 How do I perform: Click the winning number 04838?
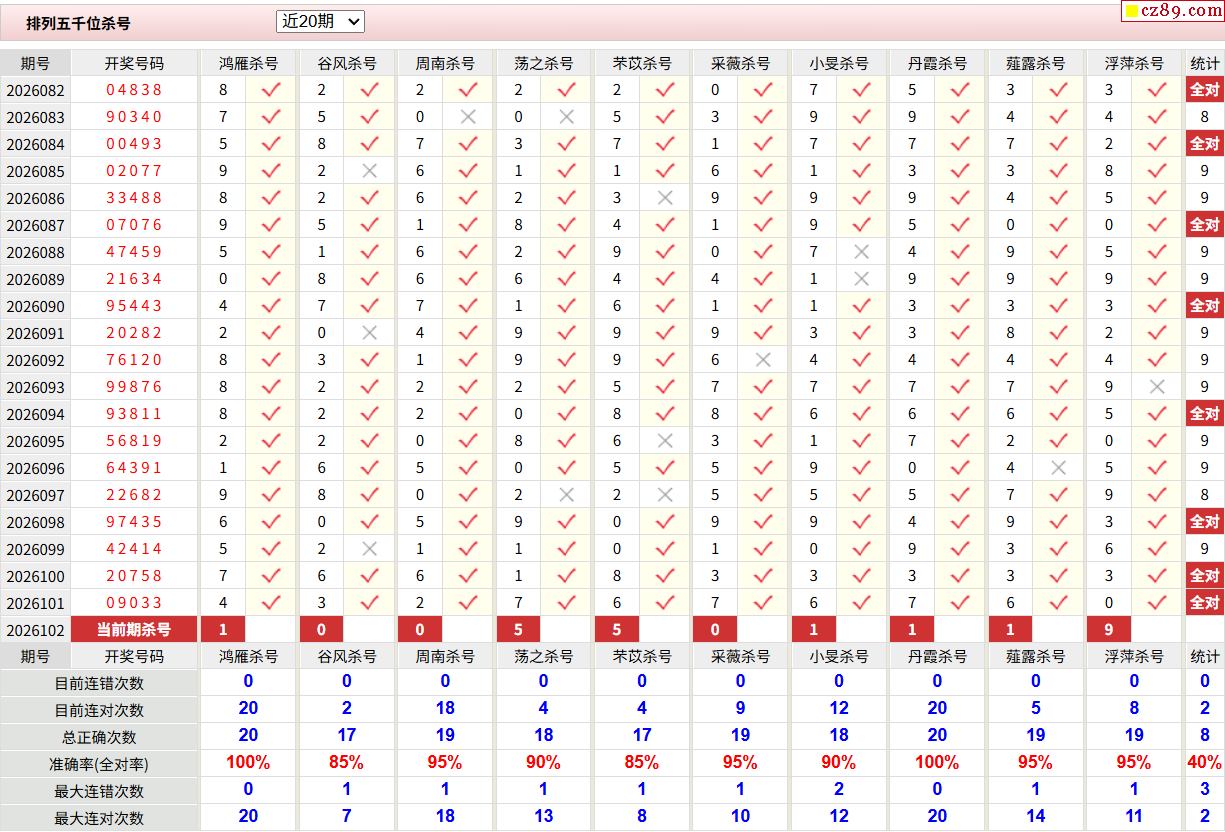[x=134, y=90]
